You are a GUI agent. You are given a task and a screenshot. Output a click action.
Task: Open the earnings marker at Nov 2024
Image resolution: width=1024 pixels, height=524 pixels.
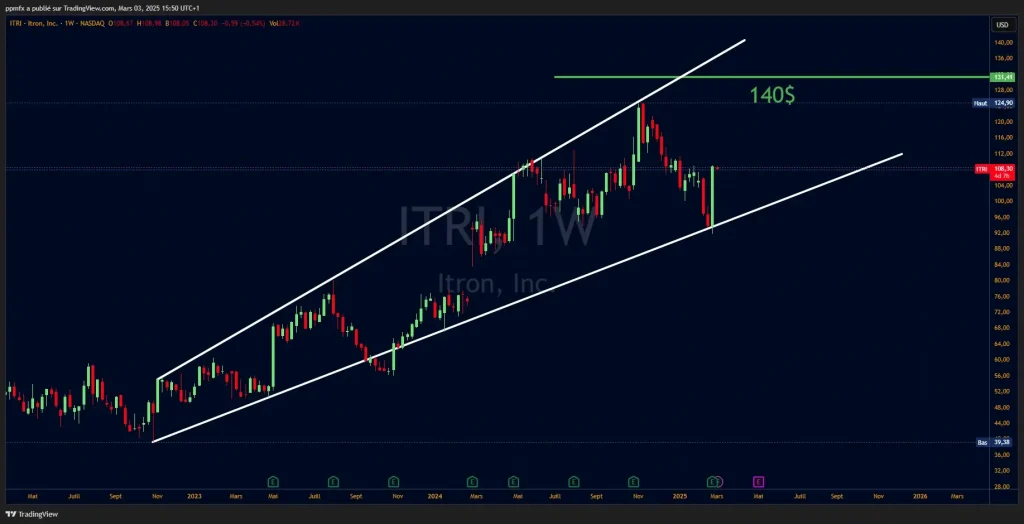click(633, 482)
